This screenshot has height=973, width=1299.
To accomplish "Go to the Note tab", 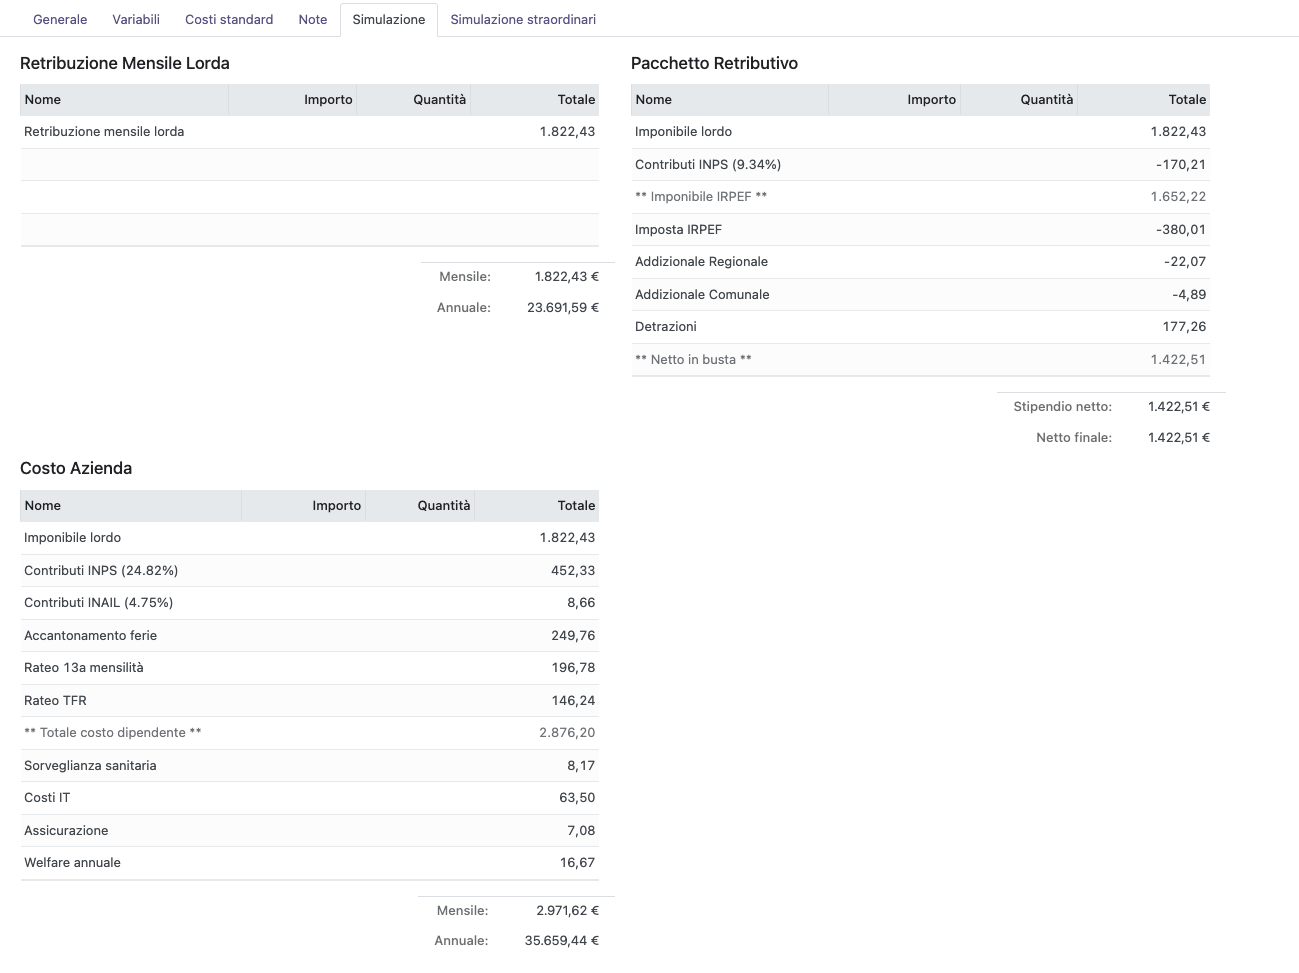I will 312,19.
